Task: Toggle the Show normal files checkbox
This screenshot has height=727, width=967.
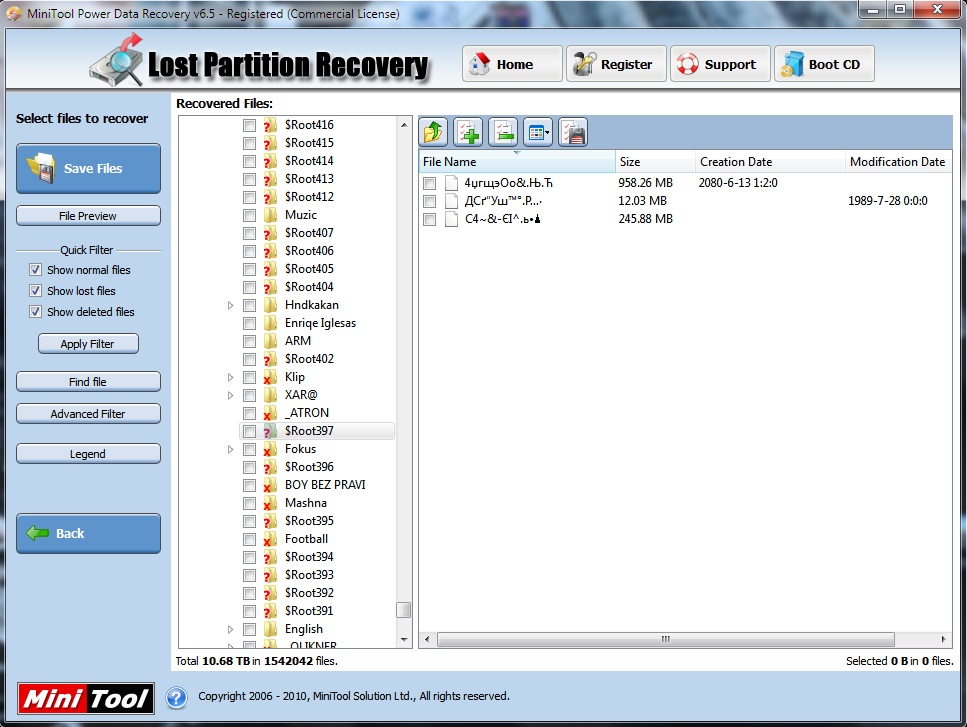Action: point(36,270)
